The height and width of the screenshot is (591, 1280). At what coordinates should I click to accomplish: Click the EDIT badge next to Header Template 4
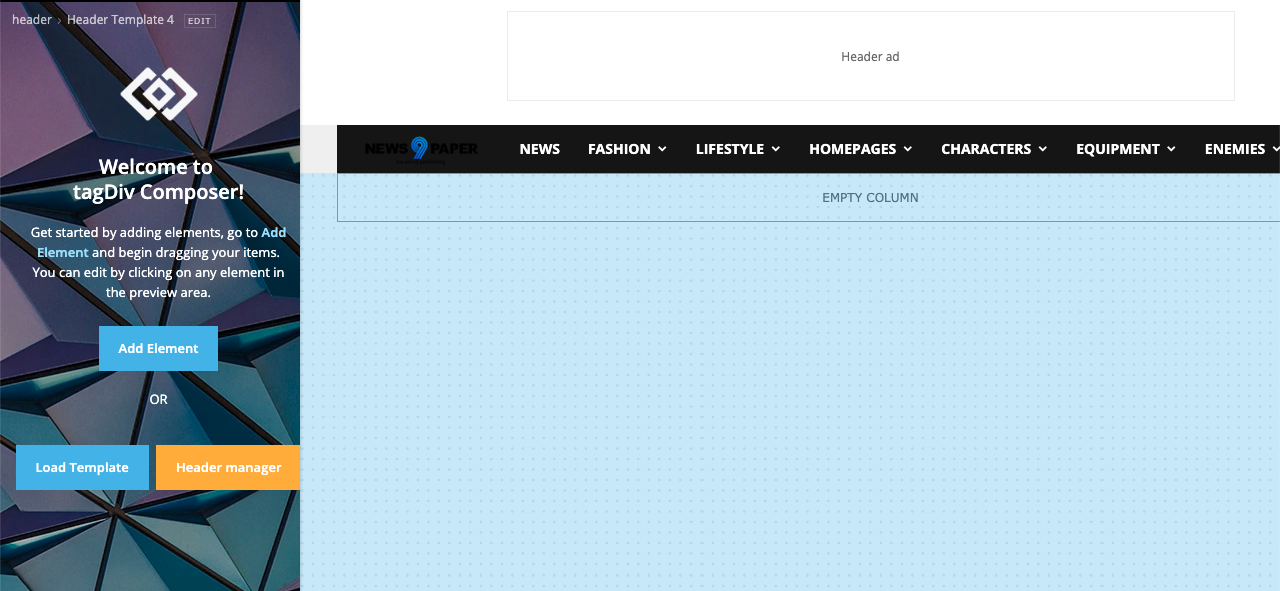(199, 21)
